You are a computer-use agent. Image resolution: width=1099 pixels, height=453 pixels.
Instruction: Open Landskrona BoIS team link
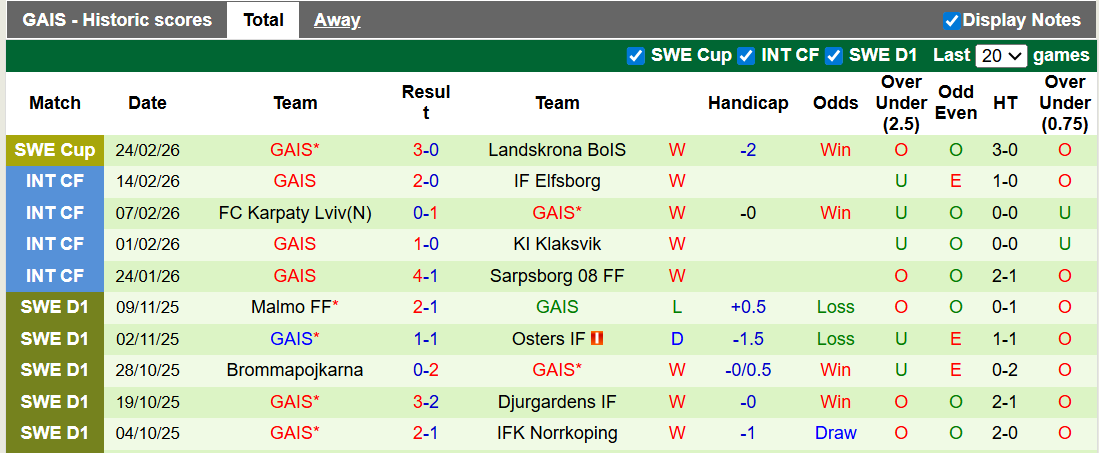557,150
